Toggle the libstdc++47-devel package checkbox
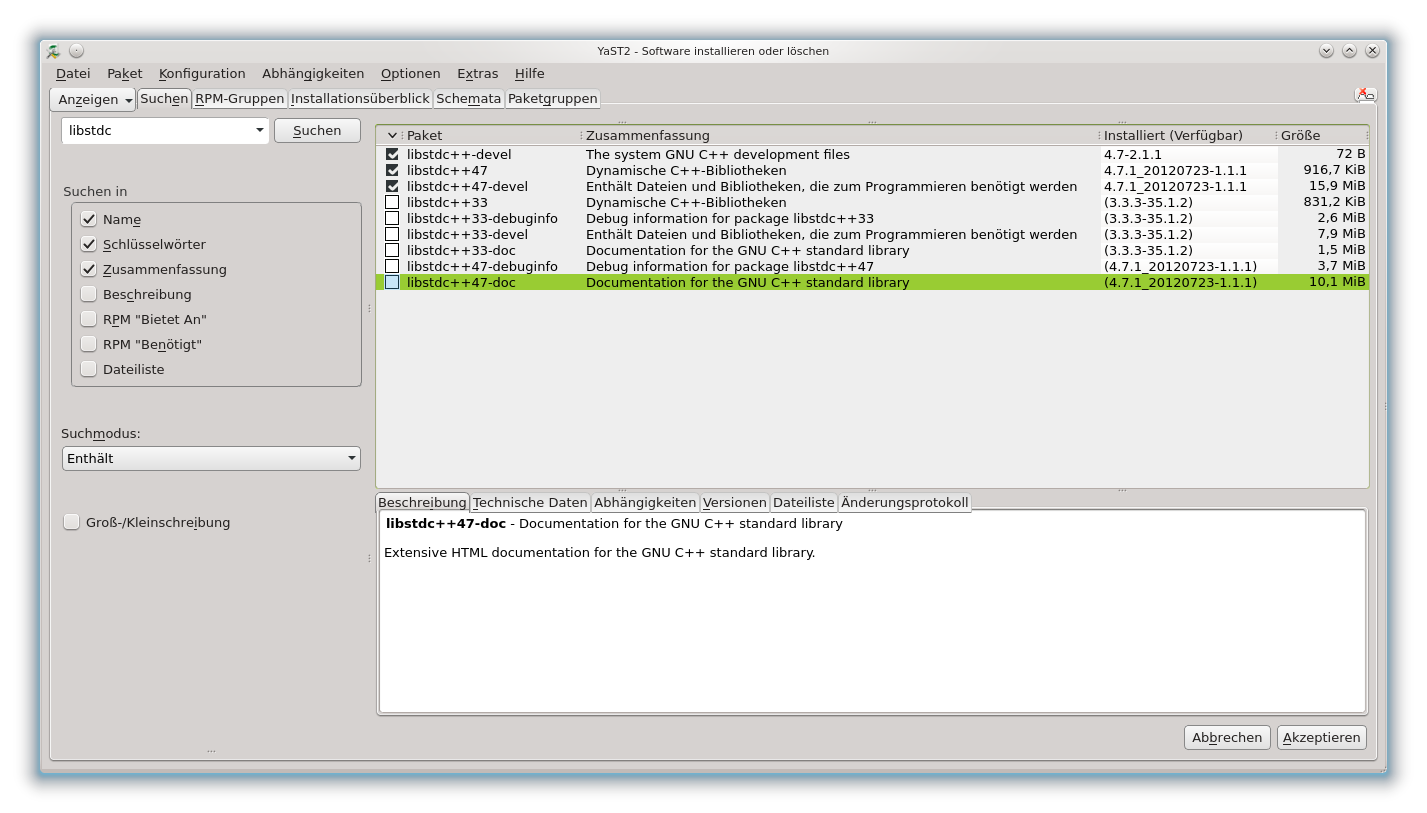 [392, 186]
